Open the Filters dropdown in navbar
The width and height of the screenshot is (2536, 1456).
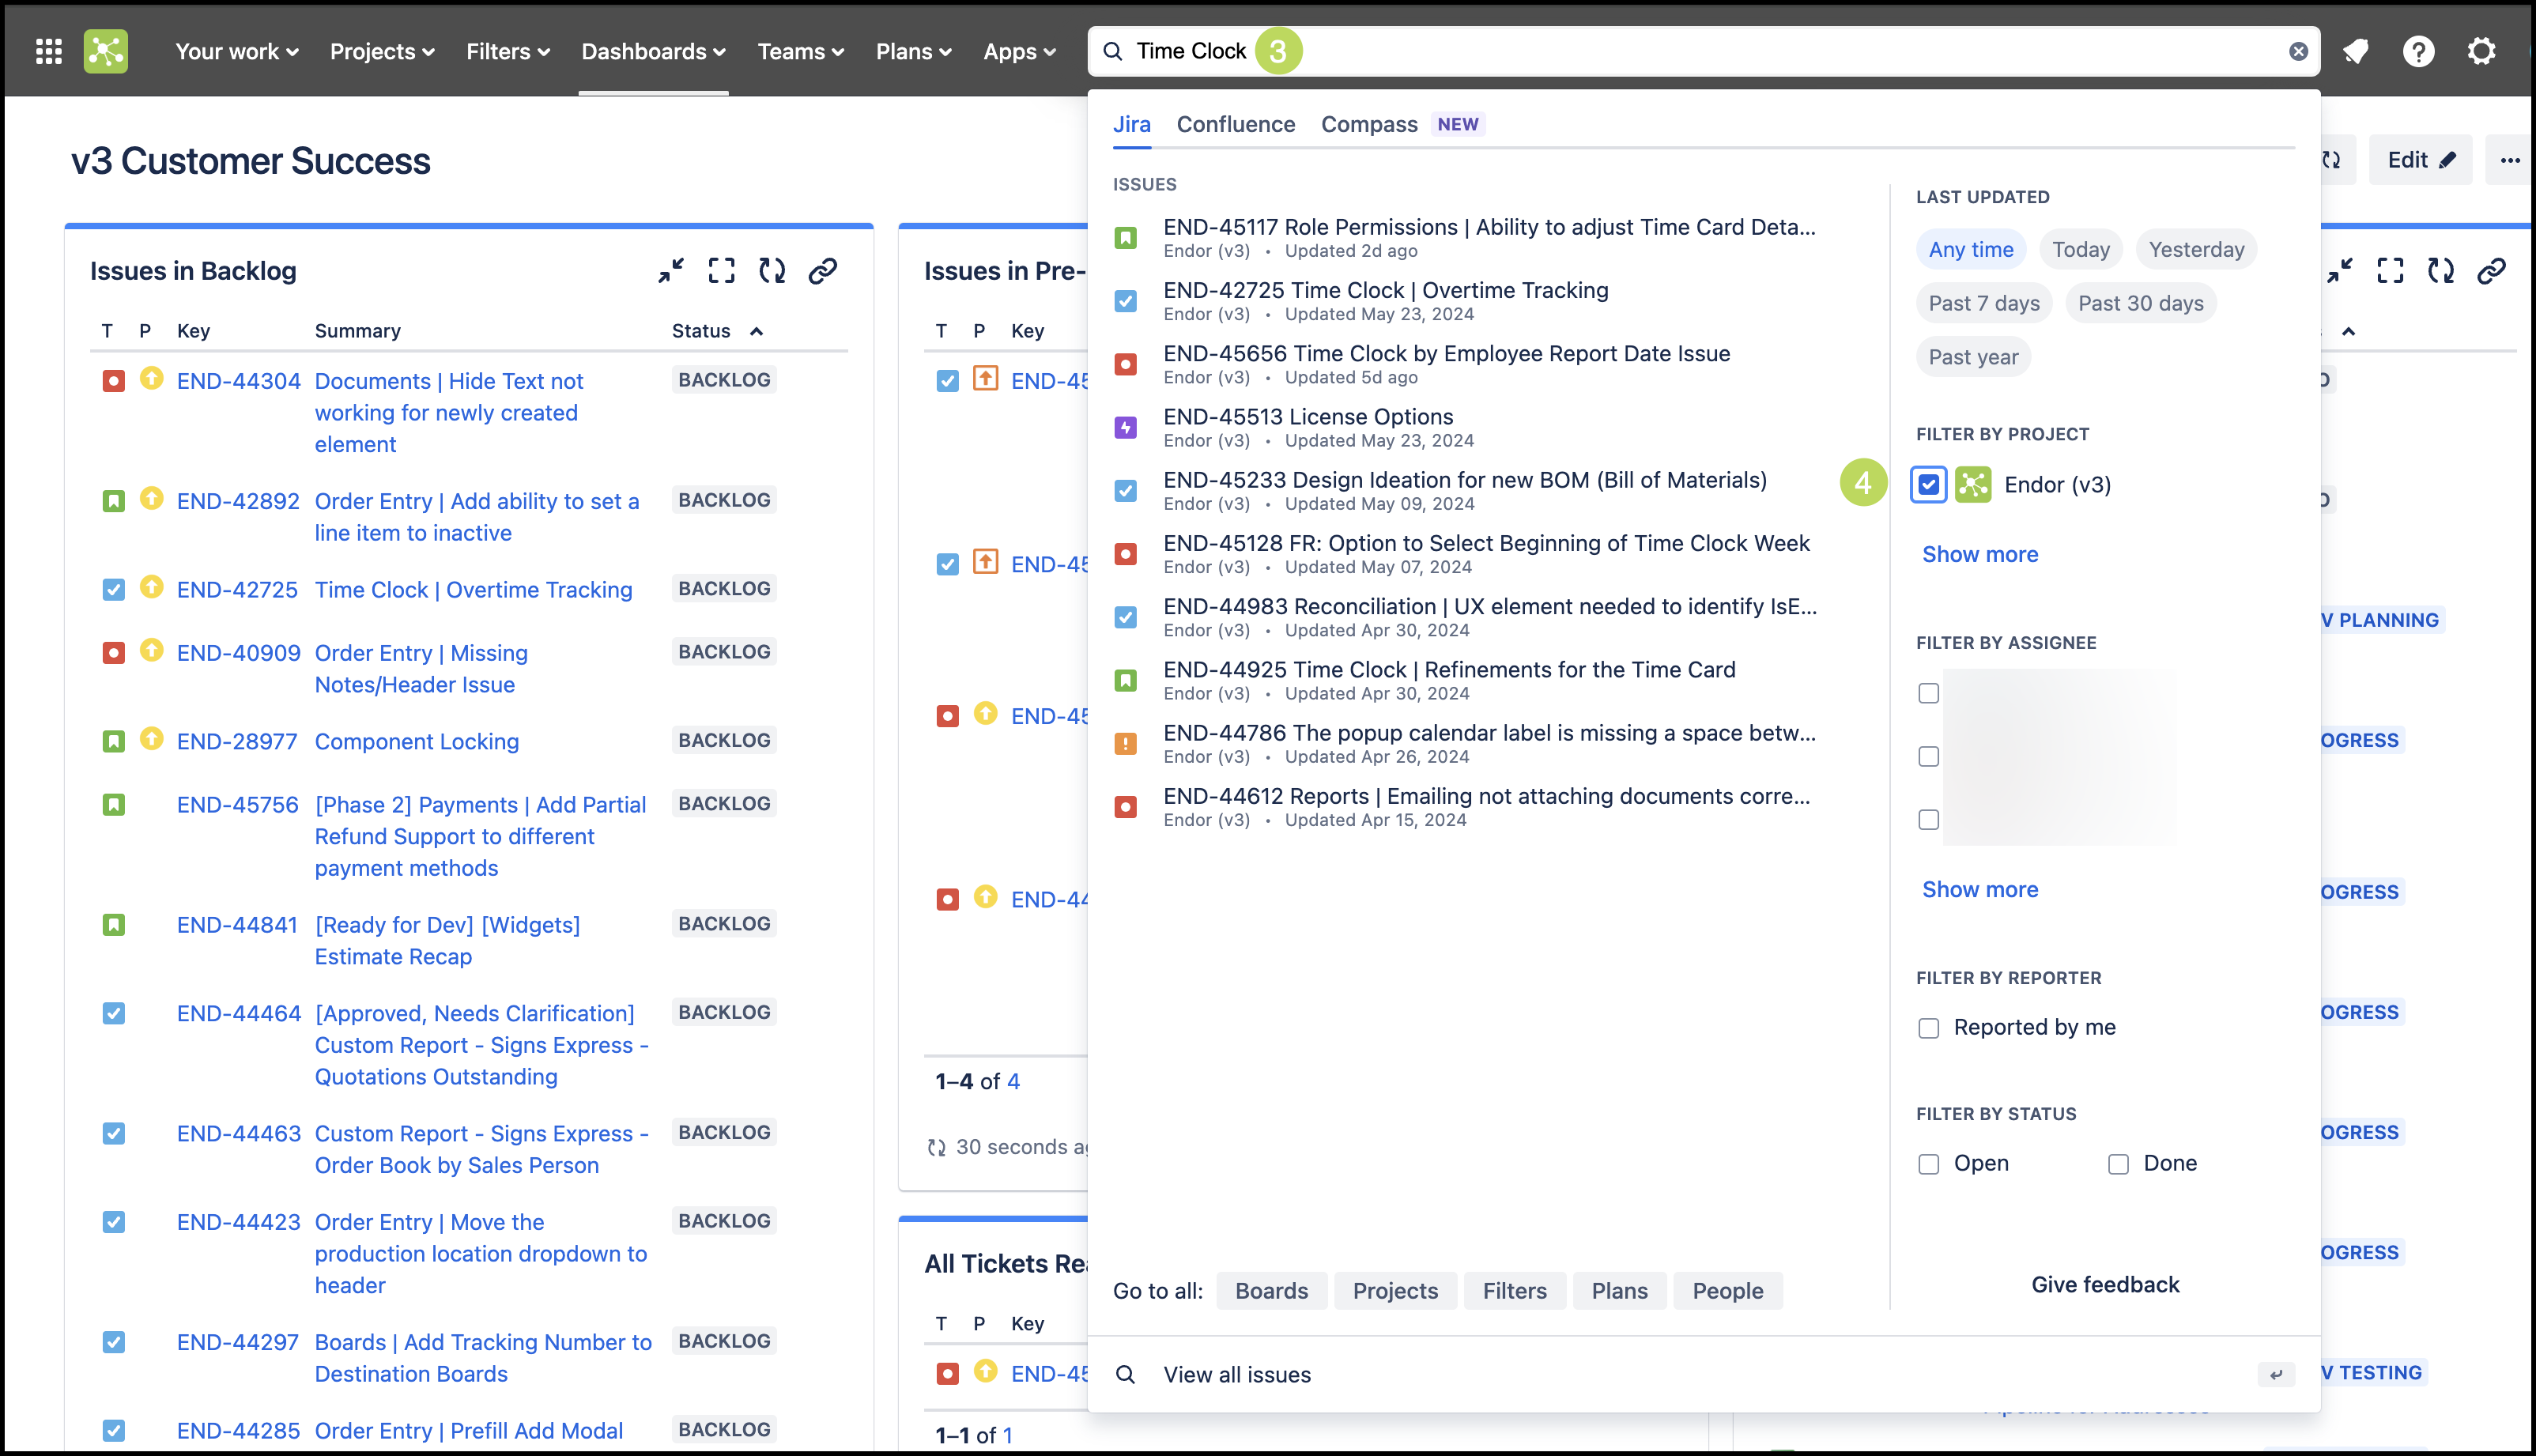click(x=507, y=51)
